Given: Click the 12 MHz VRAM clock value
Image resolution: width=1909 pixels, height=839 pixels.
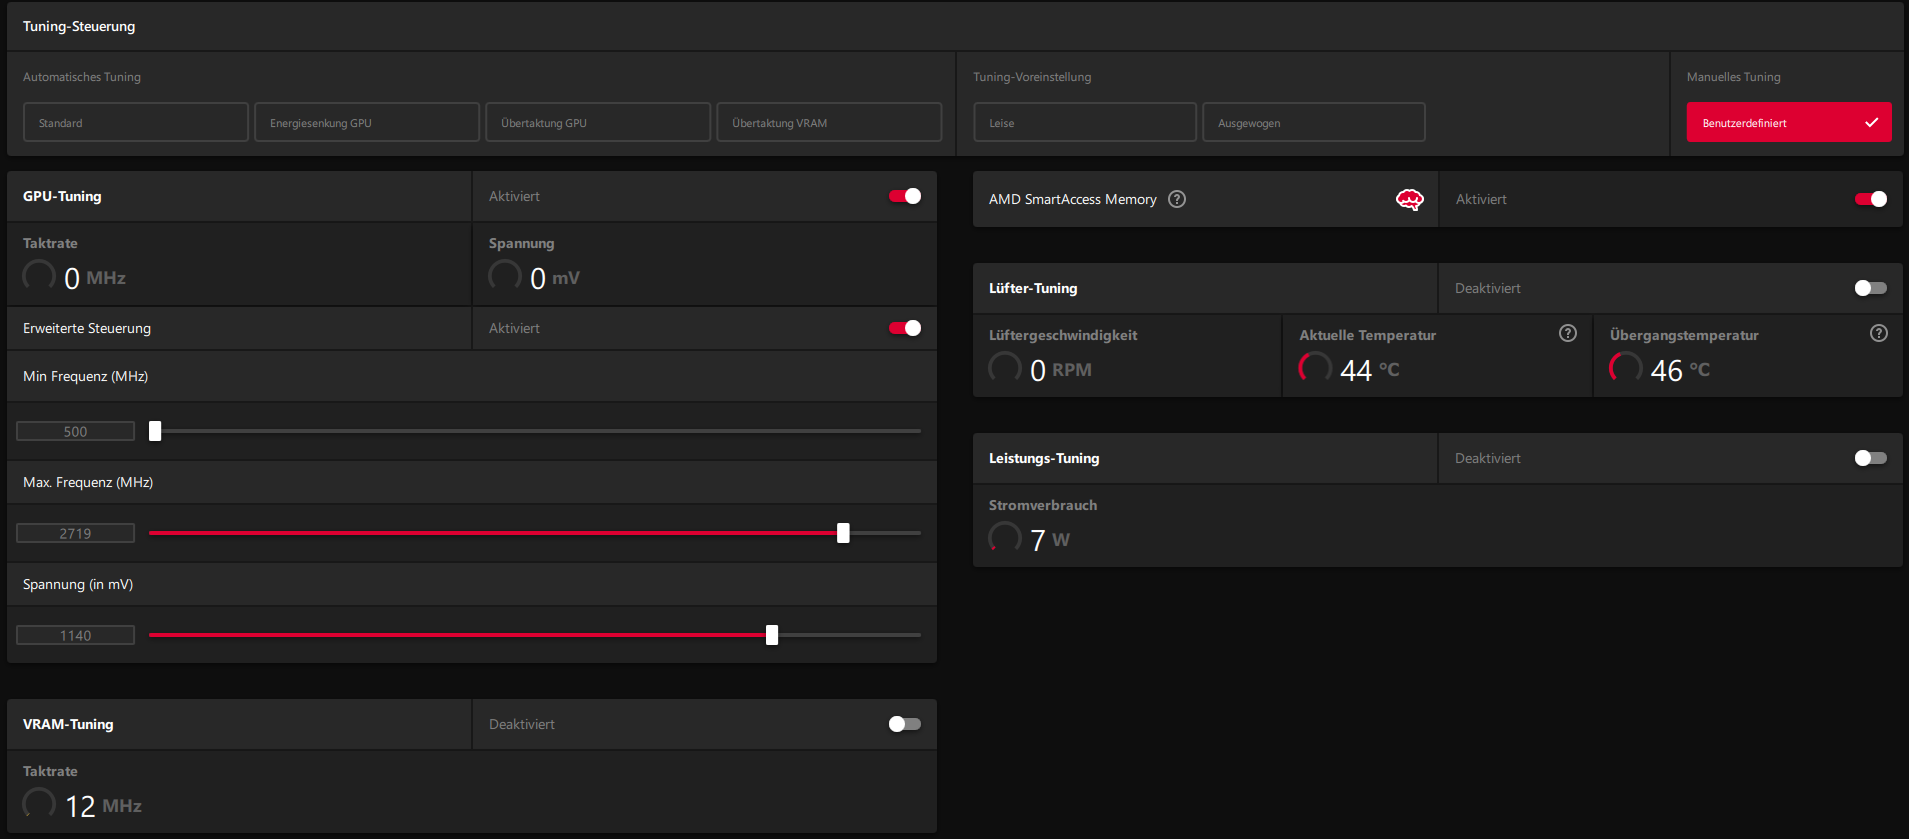Looking at the screenshot, I should tap(104, 806).
